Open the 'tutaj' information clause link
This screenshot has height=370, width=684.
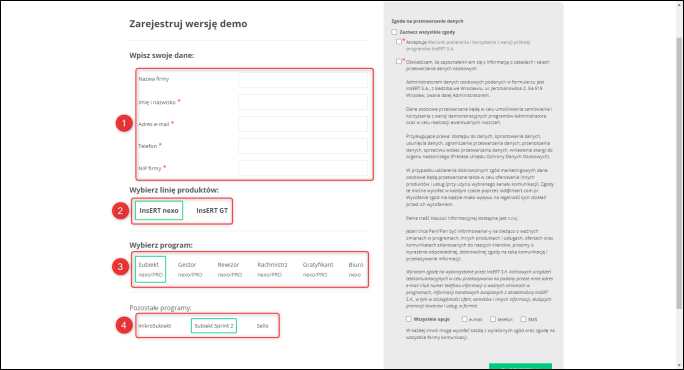[x=513, y=218]
